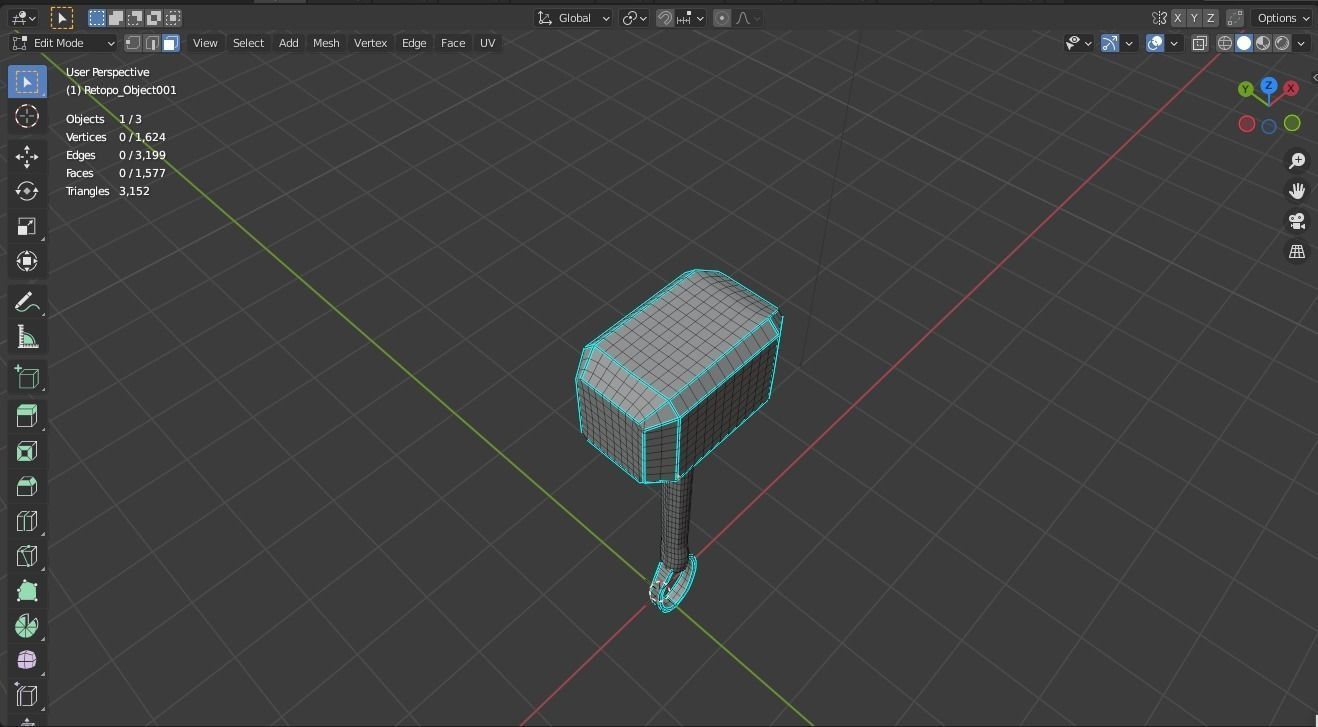Image resolution: width=1318 pixels, height=727 pixels.
Task: Open the editor type dropdown
Action: tap(23, 18)
